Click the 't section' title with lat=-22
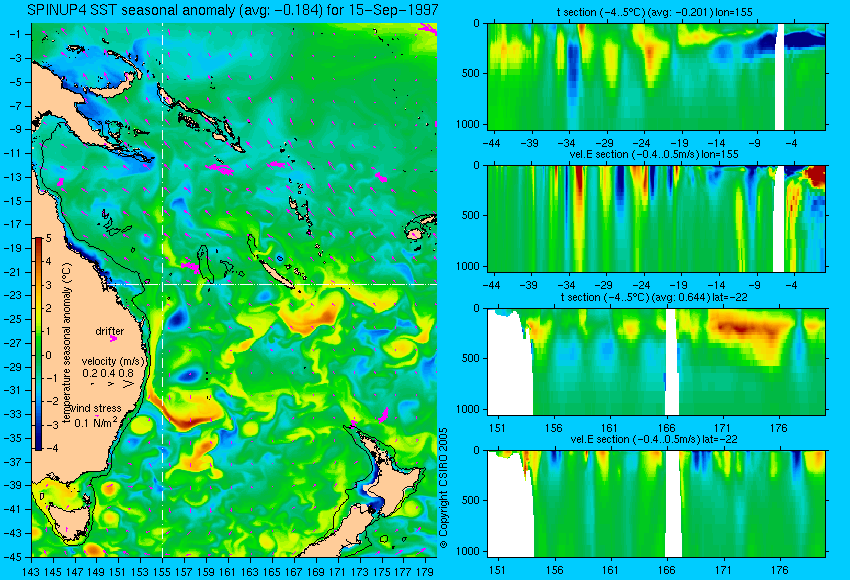 coord(655,297)
